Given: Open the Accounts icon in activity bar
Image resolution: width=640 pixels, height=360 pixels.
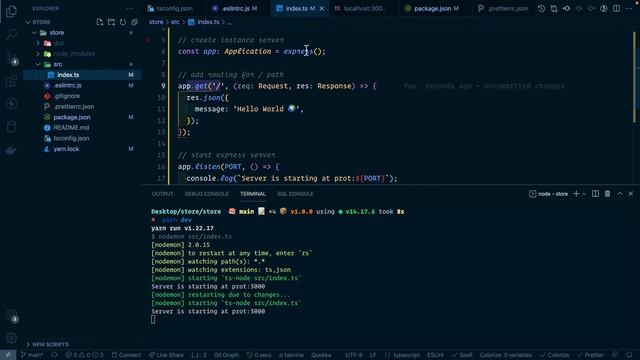Looking at the screenshot, I should click(11, 315).
